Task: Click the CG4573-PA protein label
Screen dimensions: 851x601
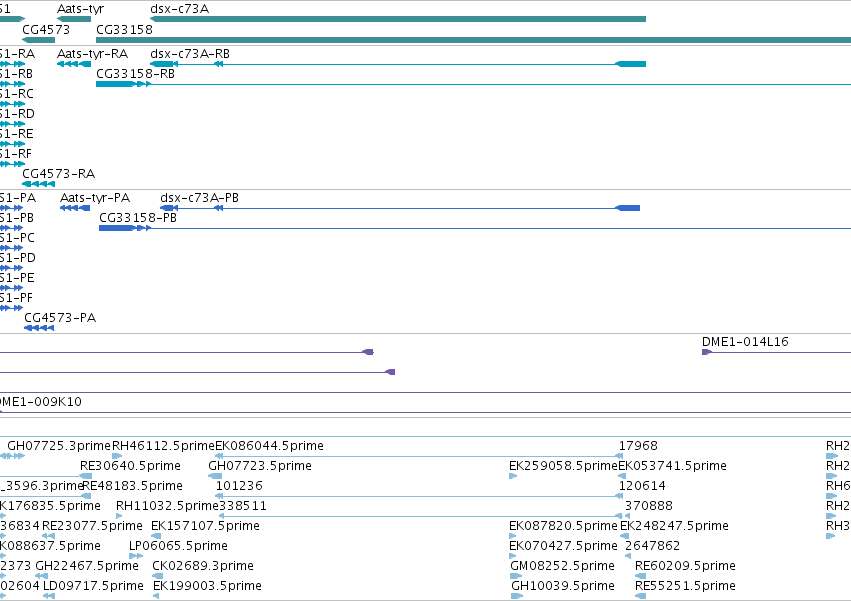Action: click(60, 318)
